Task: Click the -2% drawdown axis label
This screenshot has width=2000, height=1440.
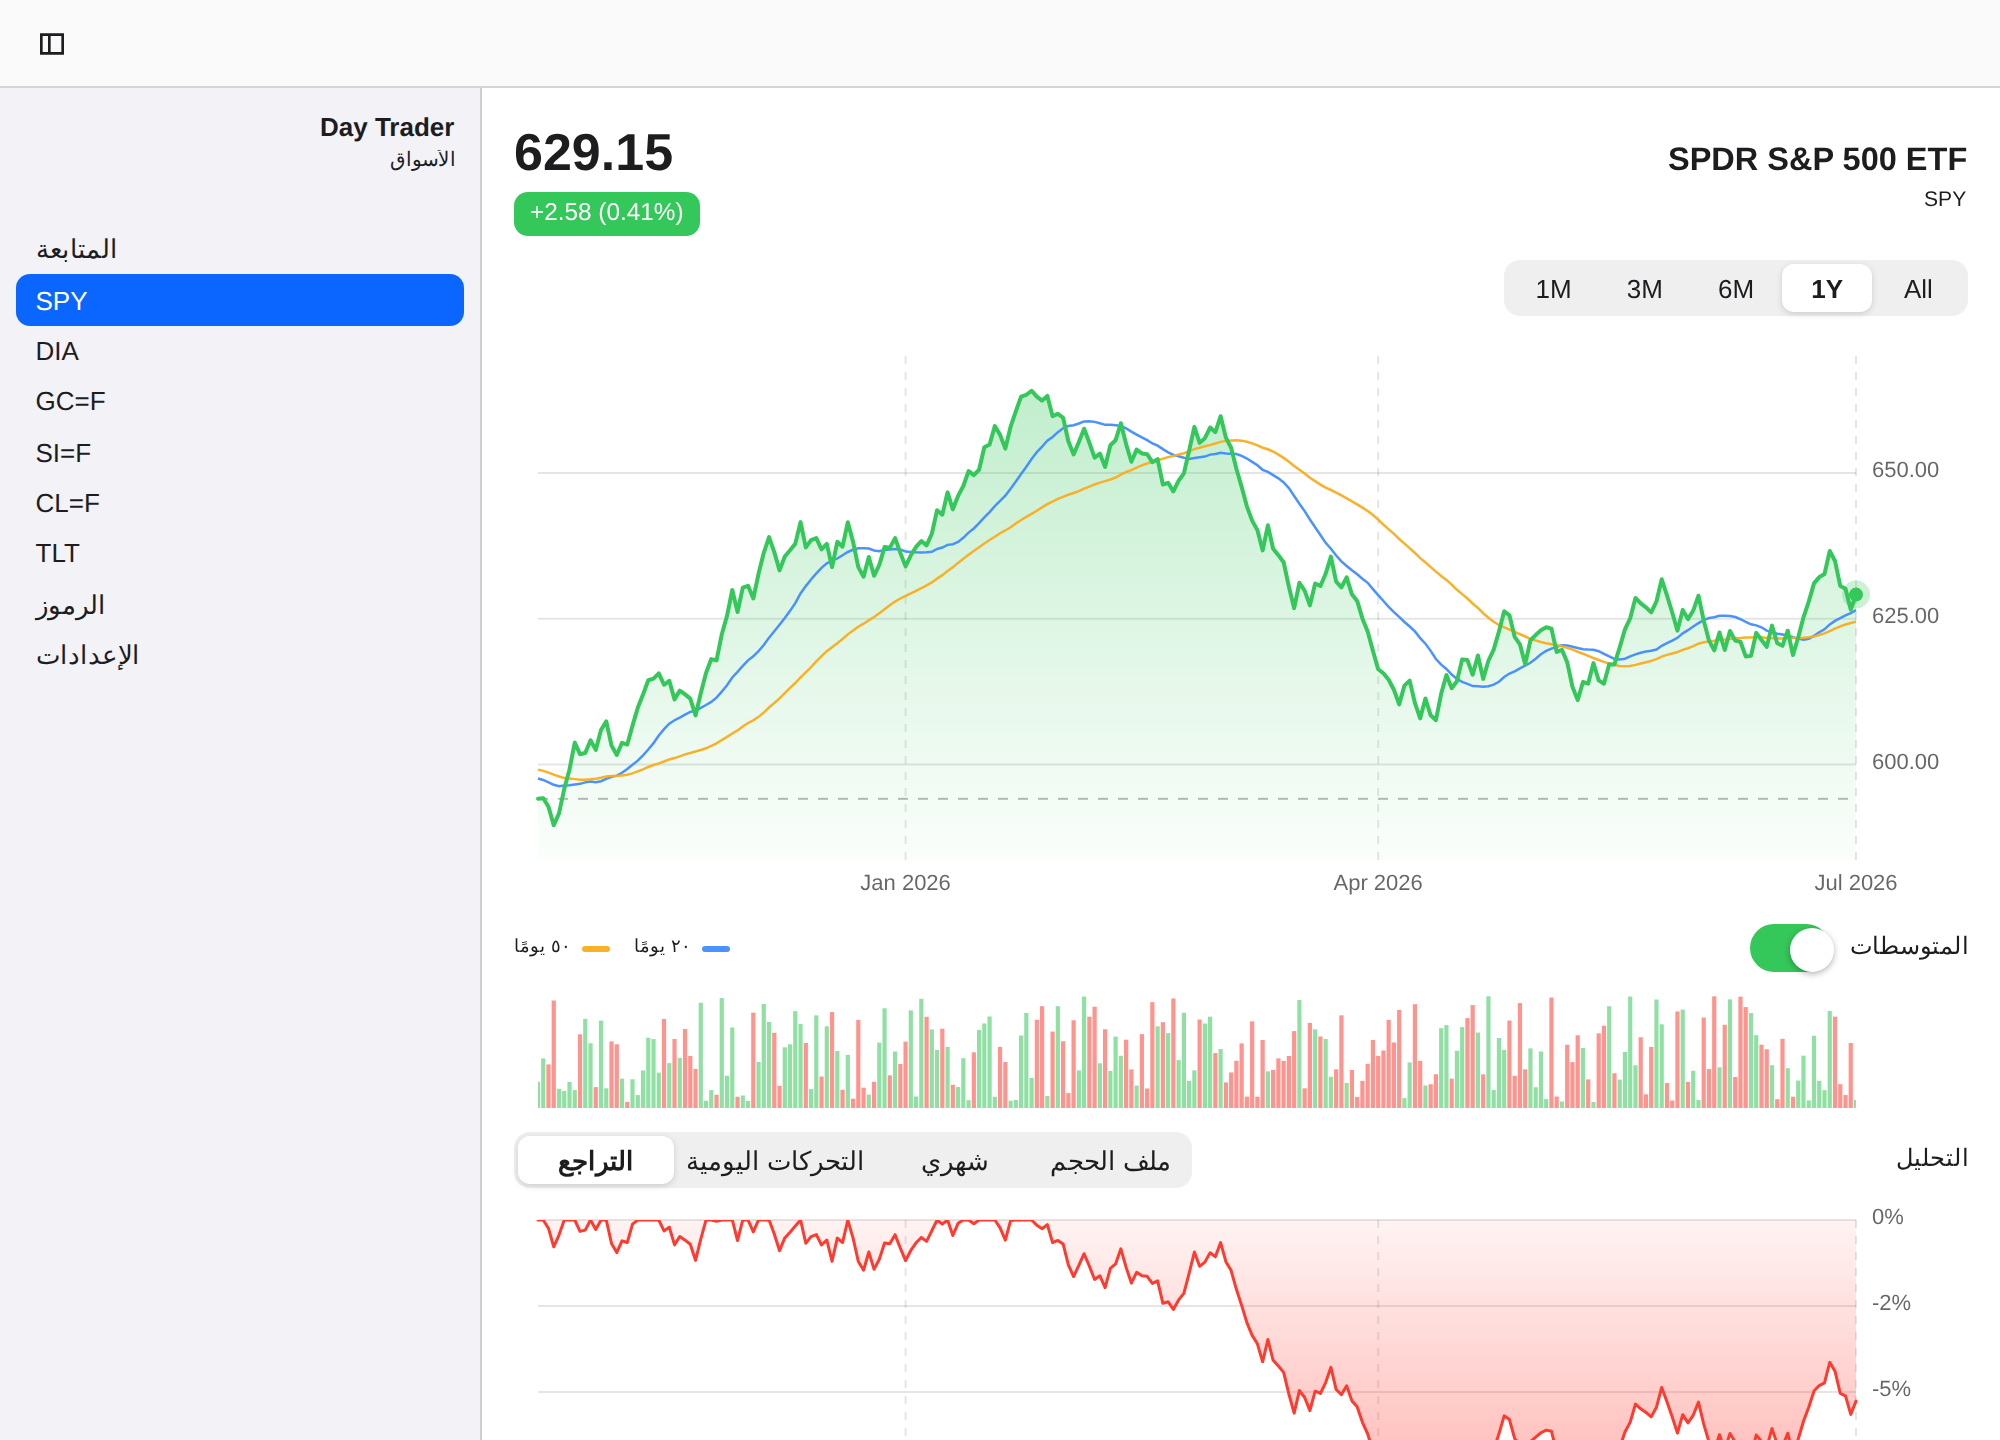Action: (x=1891, y=1303)
